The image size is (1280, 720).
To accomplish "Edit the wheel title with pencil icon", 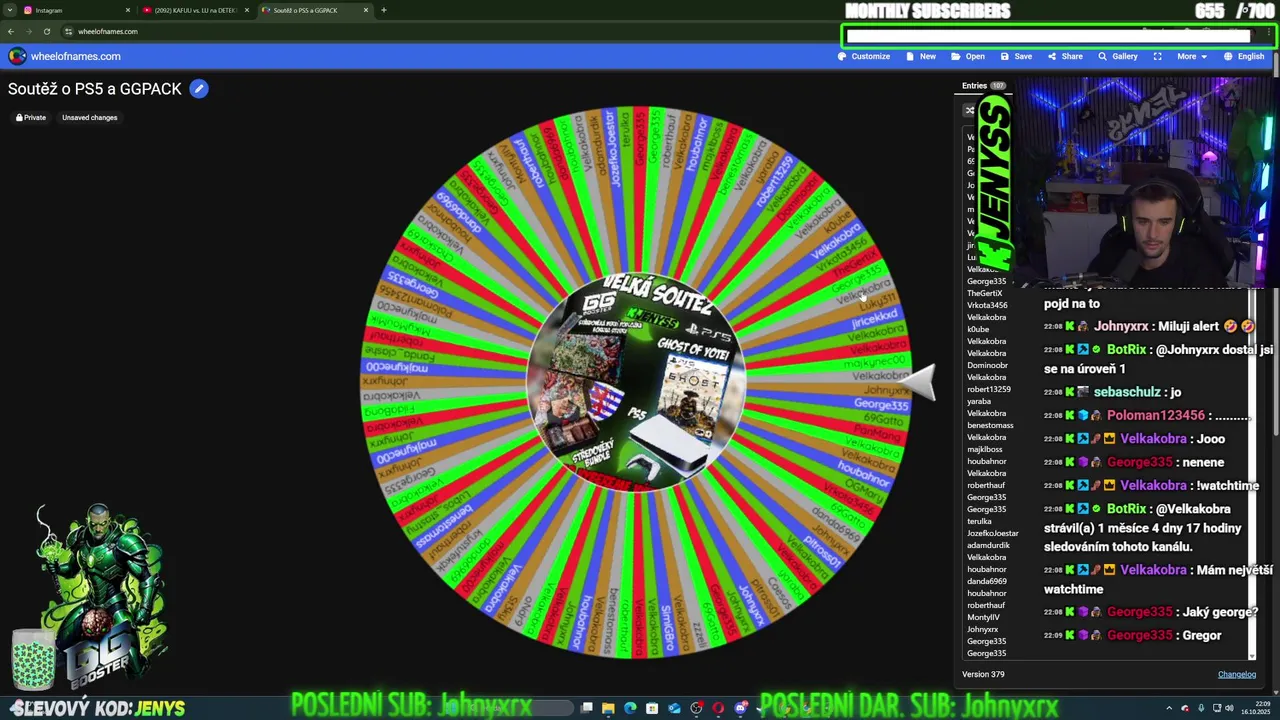I will [x=199, y=89].
